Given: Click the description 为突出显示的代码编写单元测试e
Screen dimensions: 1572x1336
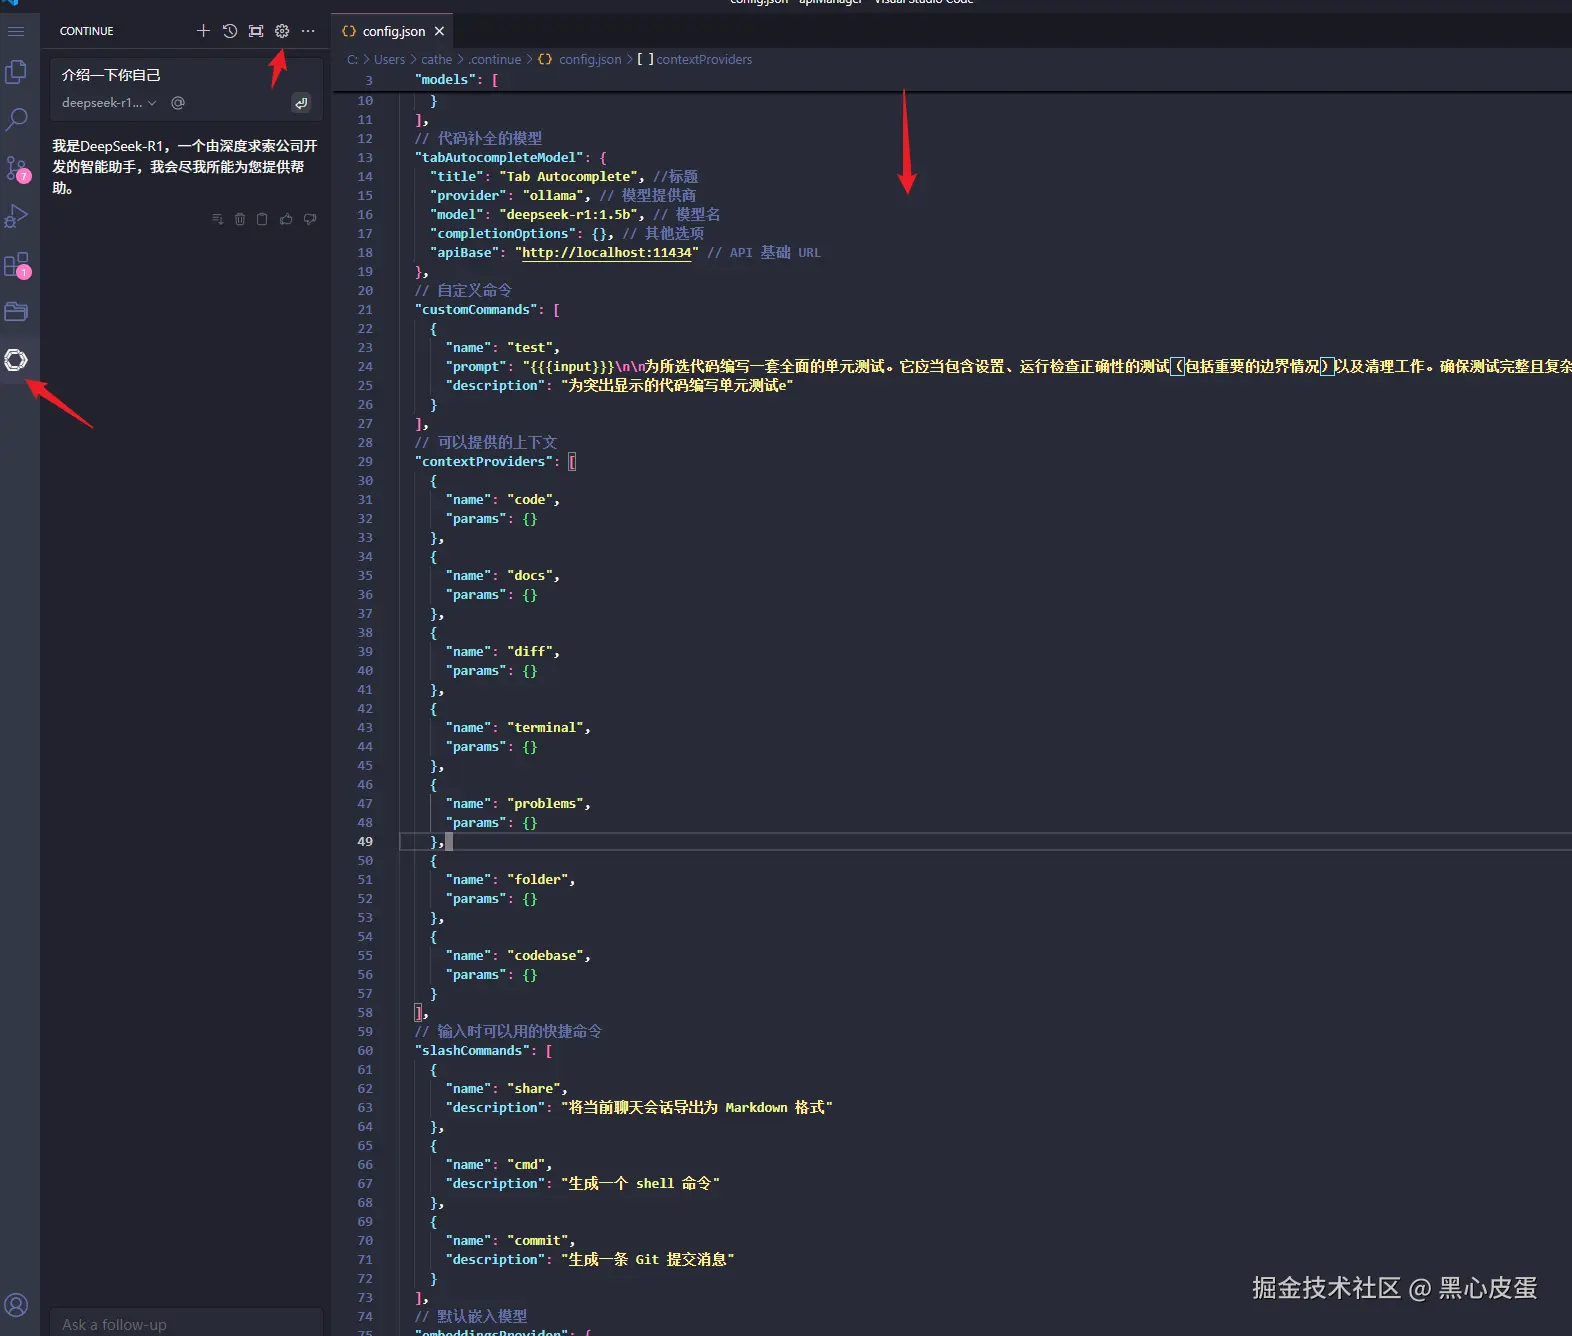Looking at the screenshot, I should click(x=677, y=386).
